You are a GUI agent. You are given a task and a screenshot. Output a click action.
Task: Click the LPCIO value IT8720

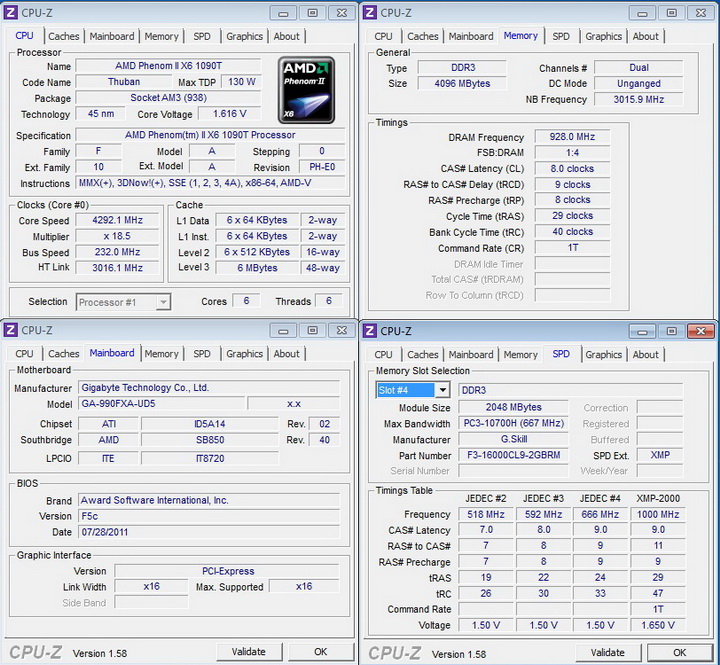210,458
